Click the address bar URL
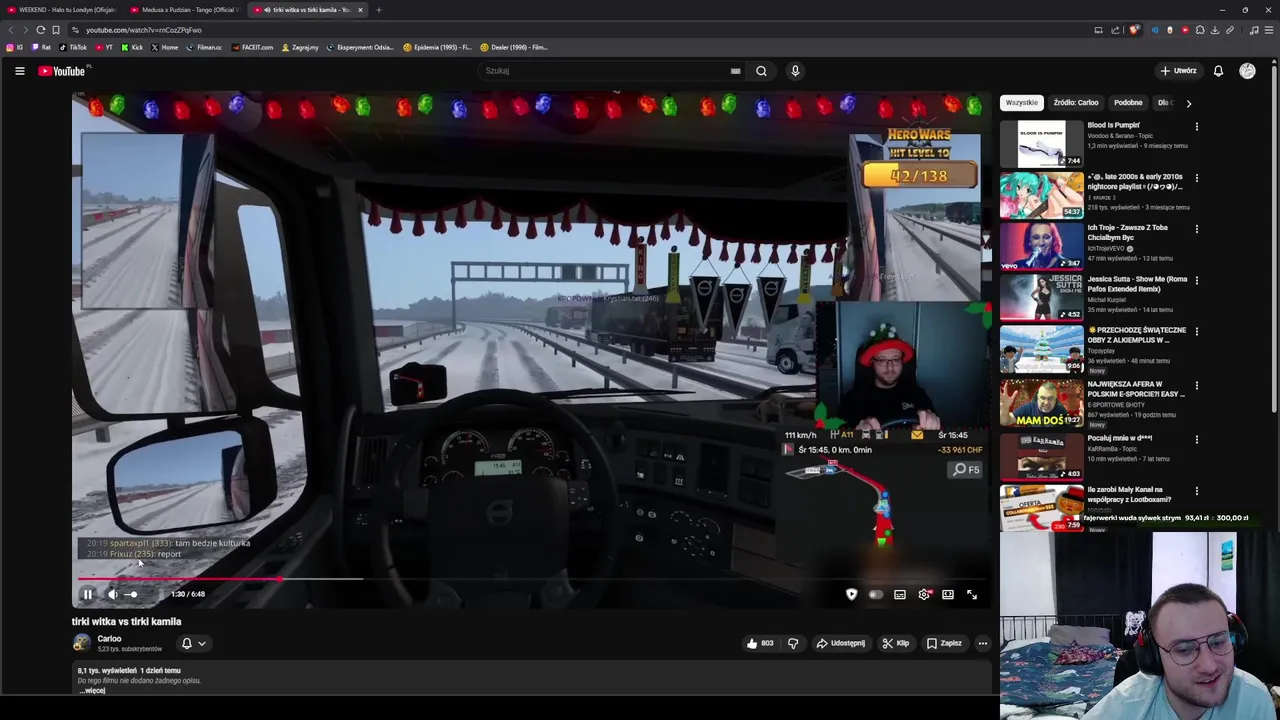 [x=143, y=30]
